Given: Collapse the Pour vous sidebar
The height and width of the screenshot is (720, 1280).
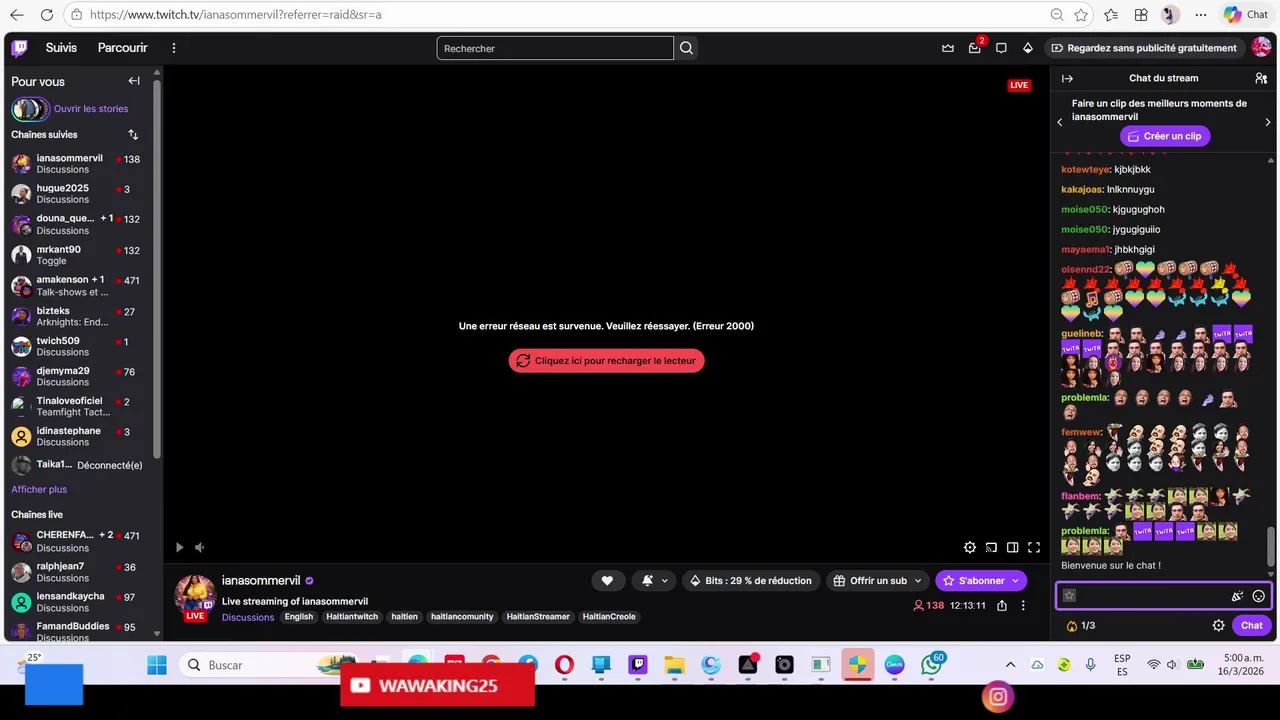Looking at the screenshot, I should click(134, 81).
